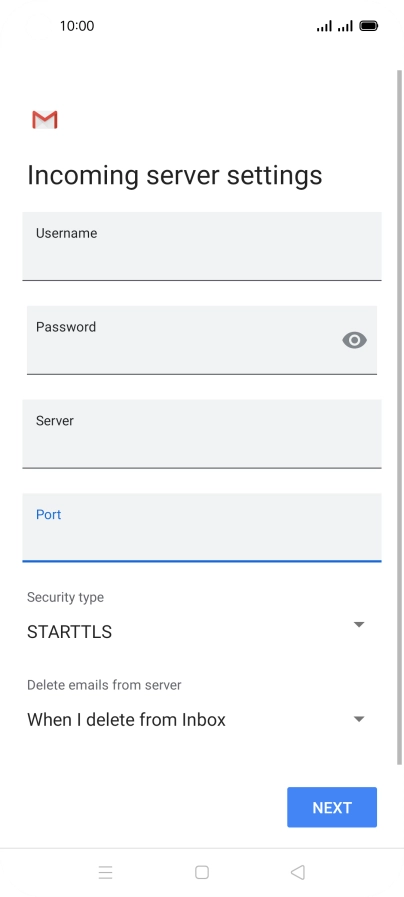Select When I delete from Inbox option
The height and width of the screenshot is (897, 404).
pyautogui.click(x=126, y=720)
